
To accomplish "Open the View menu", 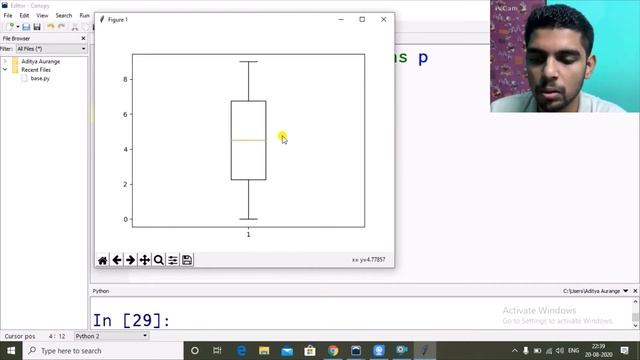I will (42, 16).
